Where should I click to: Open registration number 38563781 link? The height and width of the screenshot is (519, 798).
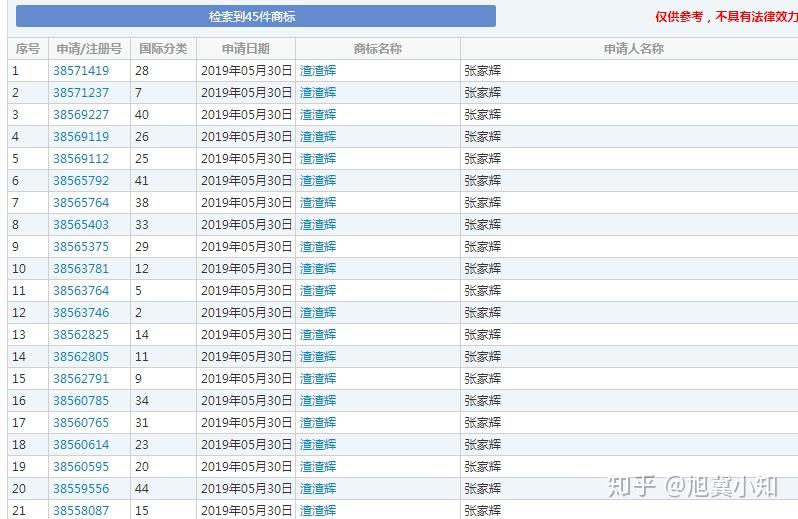coord(81,269)
